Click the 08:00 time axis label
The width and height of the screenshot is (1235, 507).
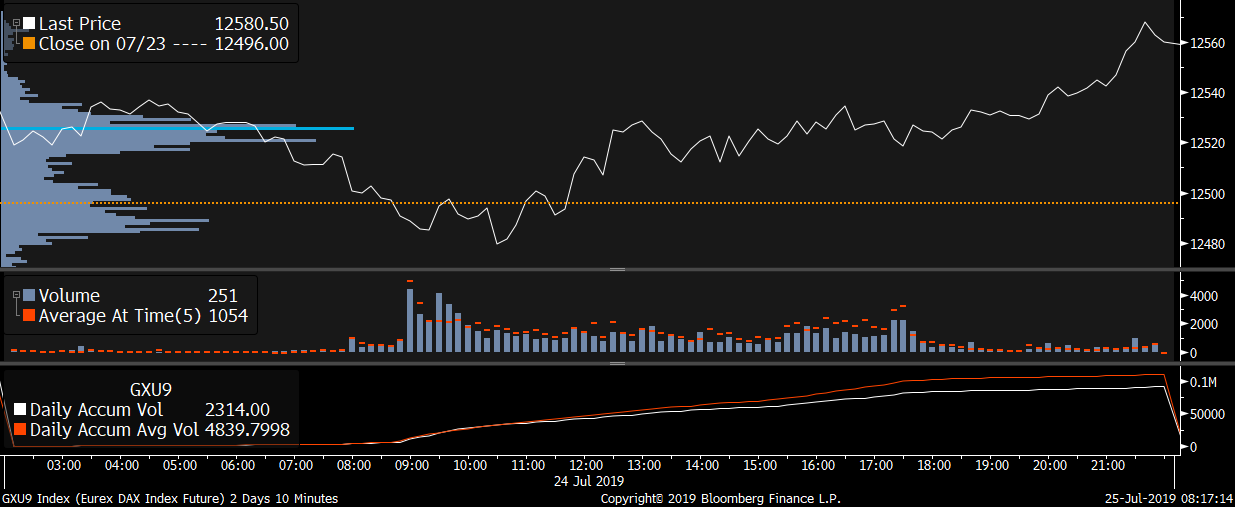[x=354, y=465]
